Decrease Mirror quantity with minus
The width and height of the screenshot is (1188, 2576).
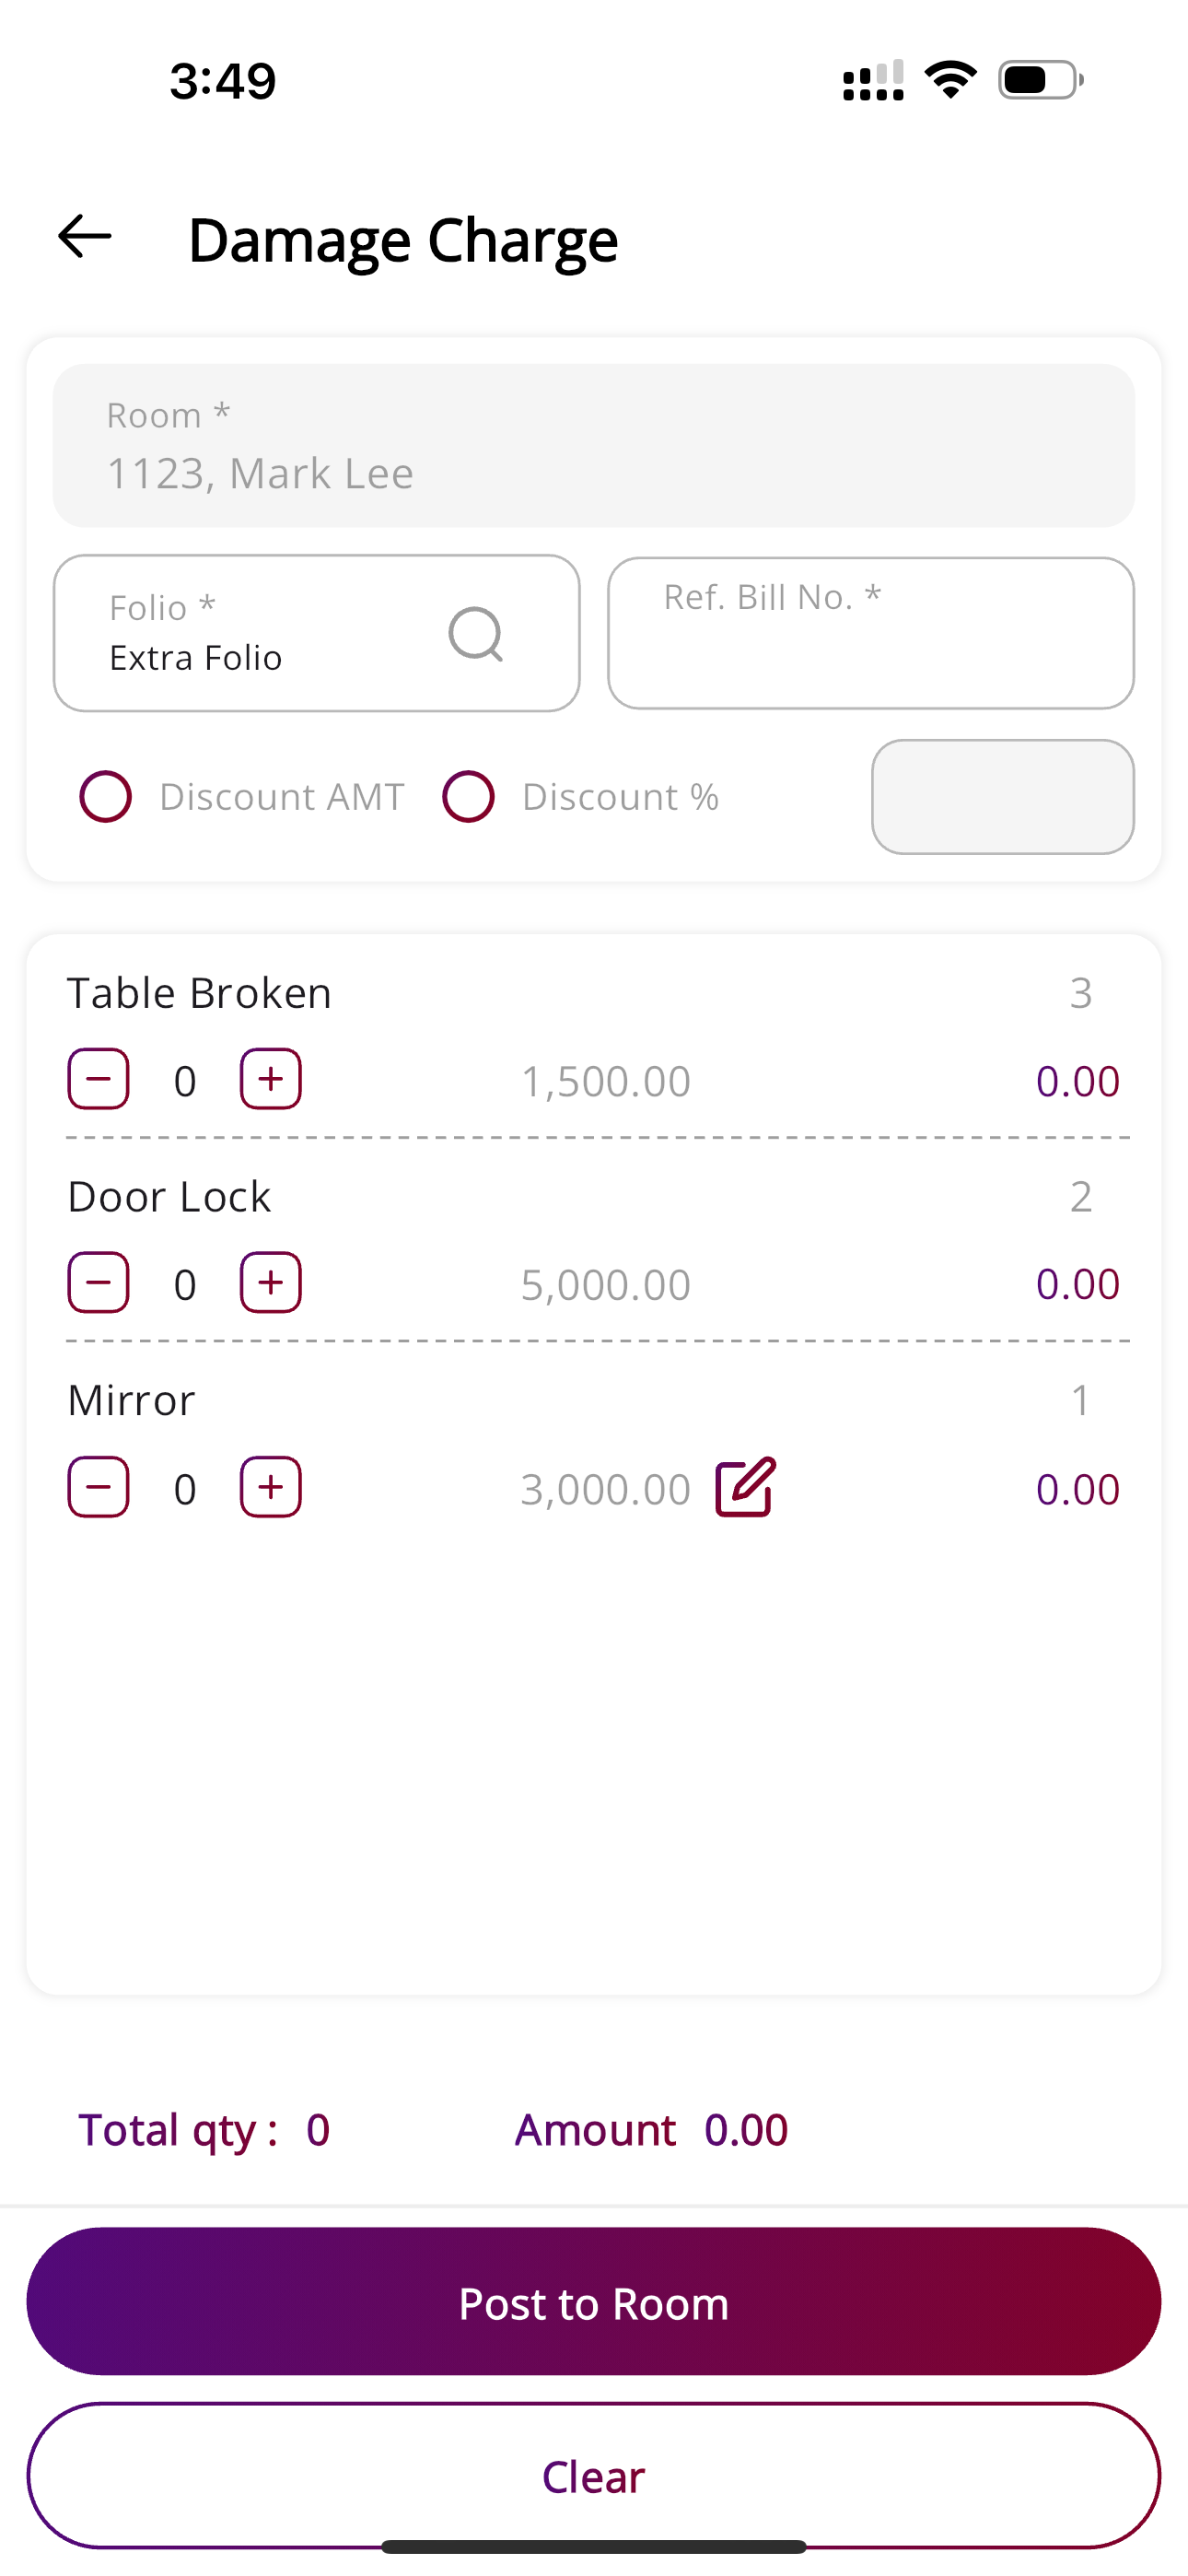point(98,1487)
